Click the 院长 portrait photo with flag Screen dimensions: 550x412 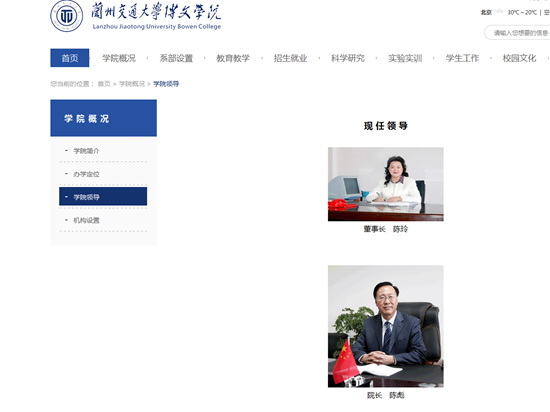coord(385,326)
